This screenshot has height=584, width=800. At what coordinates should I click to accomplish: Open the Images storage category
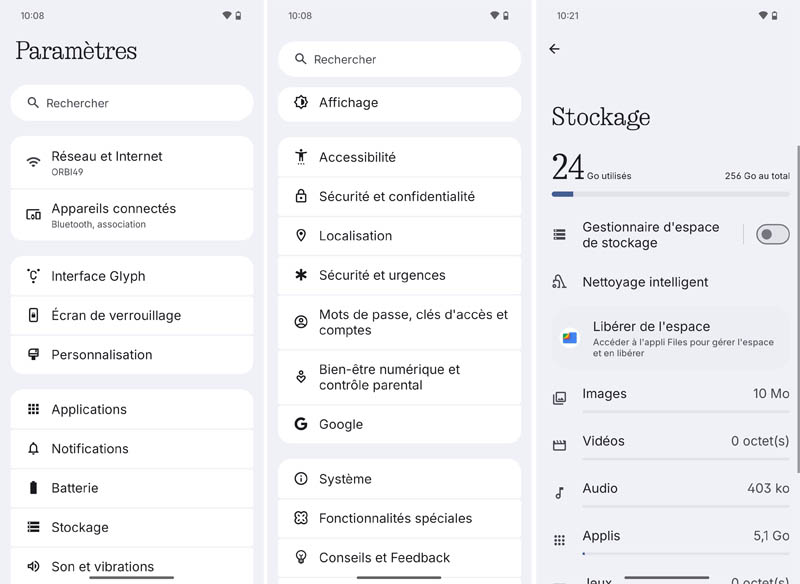670,395
